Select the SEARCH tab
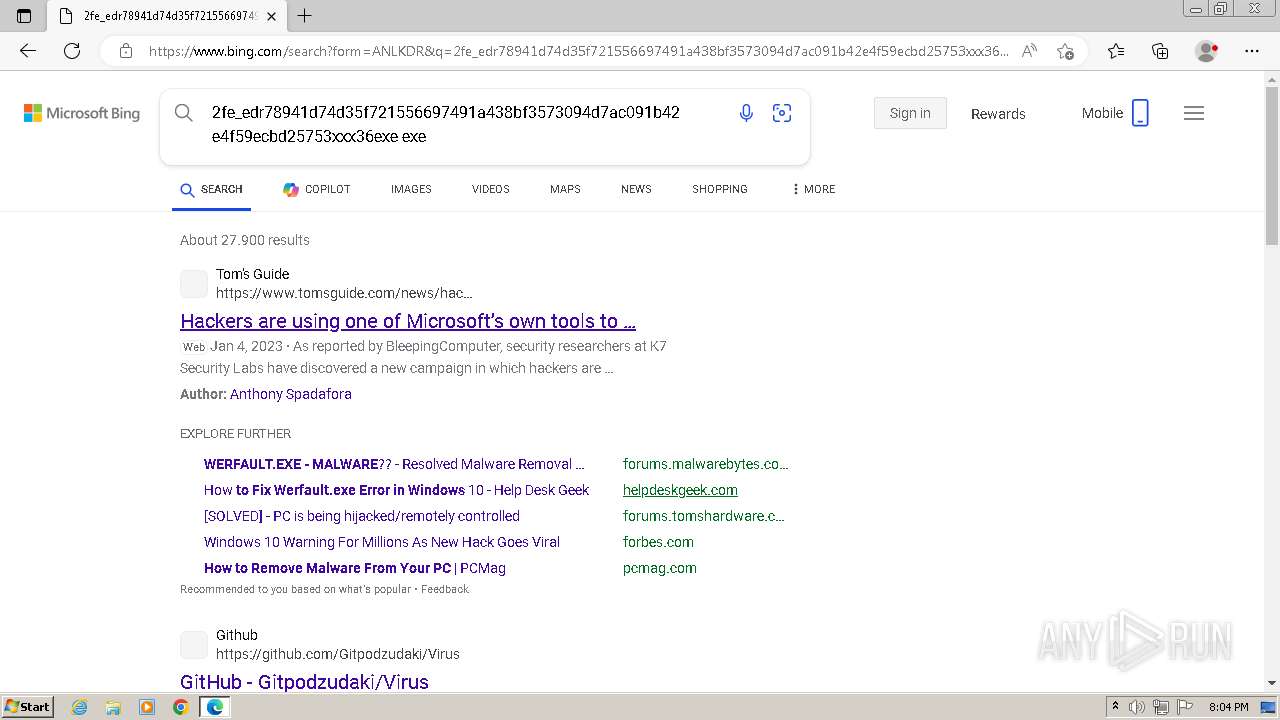Image resolution: width=1280 pixels, height=720 pixels. pyautogui.click(x=211, y=189)
